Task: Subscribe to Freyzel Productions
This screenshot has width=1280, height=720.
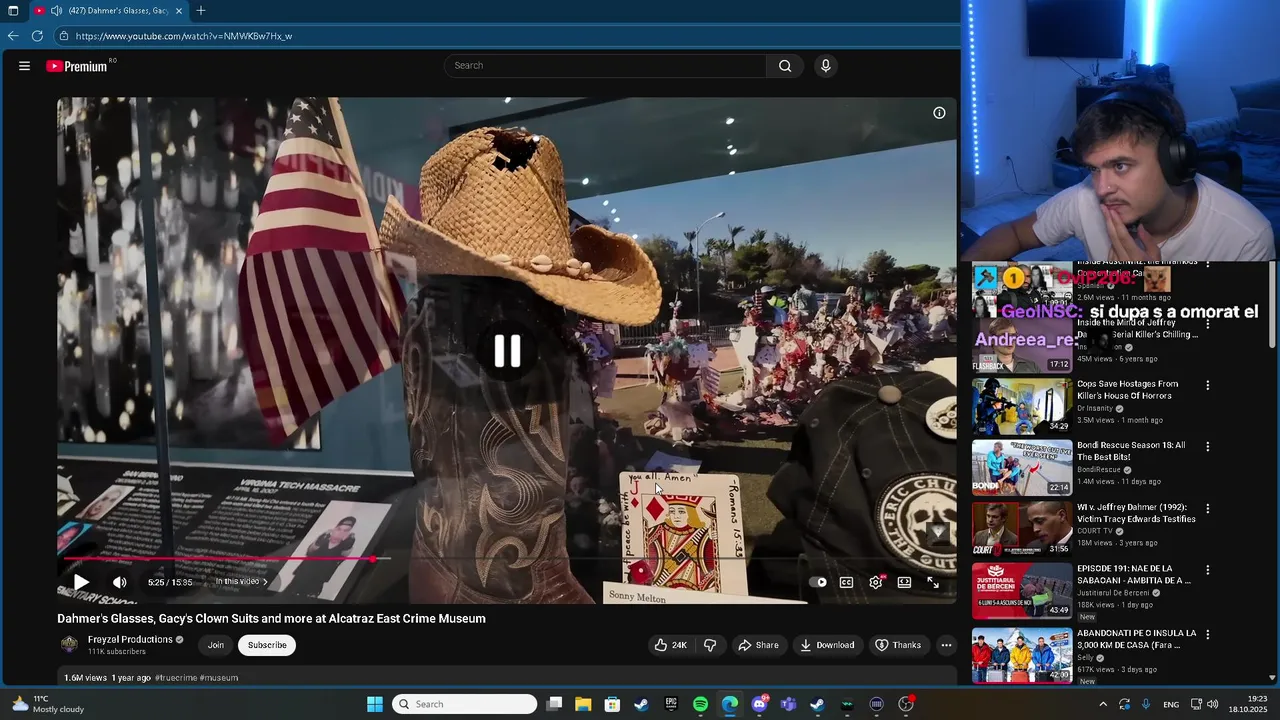Action: [267, 645]
